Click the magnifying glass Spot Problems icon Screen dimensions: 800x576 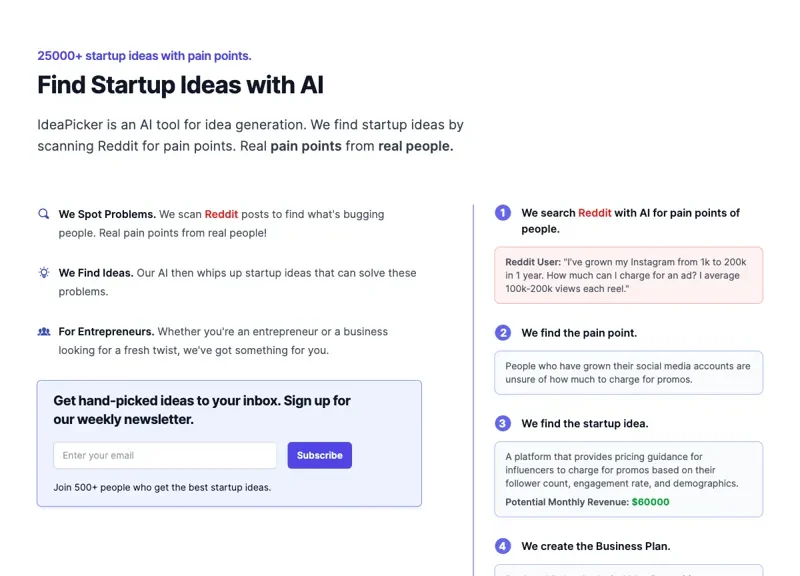click(x=44, y=214)
